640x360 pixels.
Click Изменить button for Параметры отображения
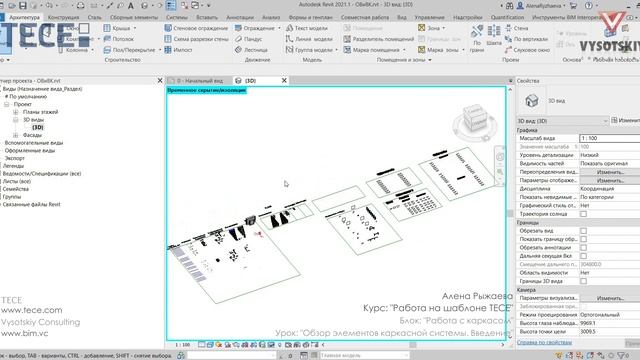pyautogui.click(x=610, y=180)
